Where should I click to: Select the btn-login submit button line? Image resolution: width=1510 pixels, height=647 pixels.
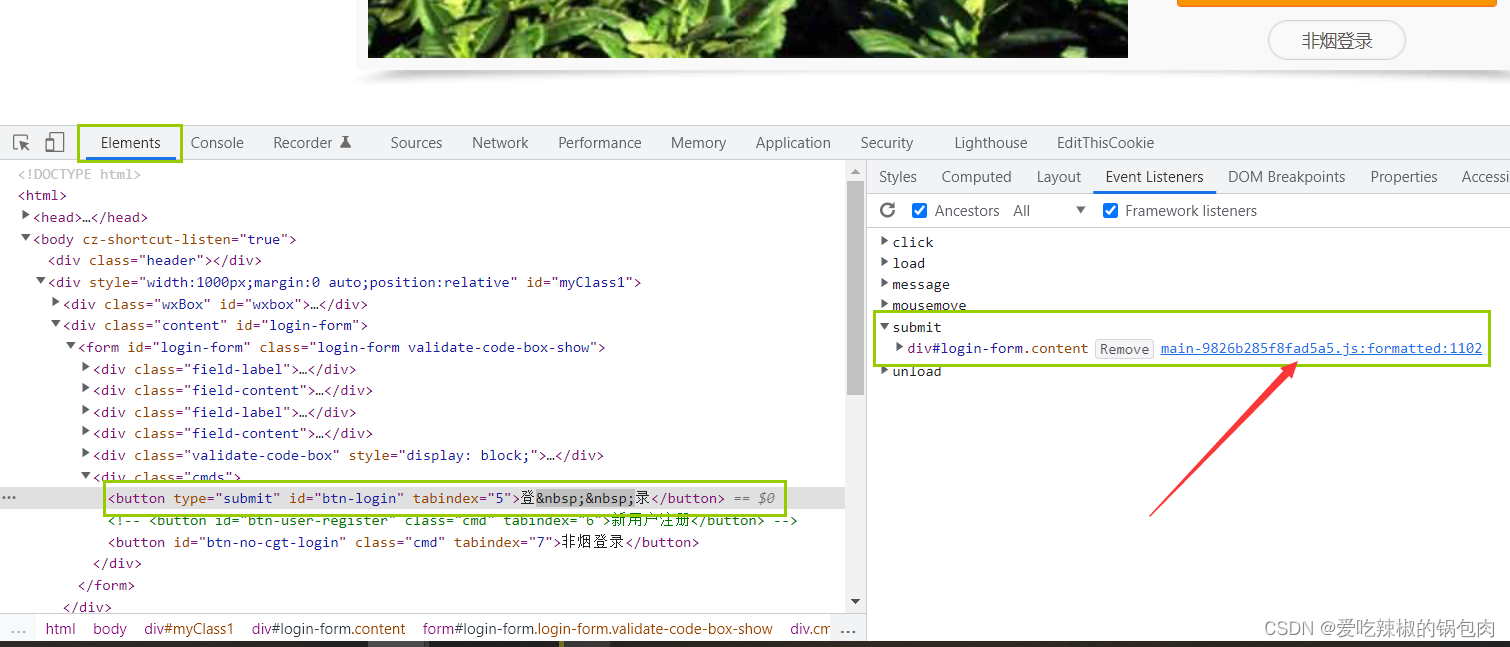[x=416, y=498]
